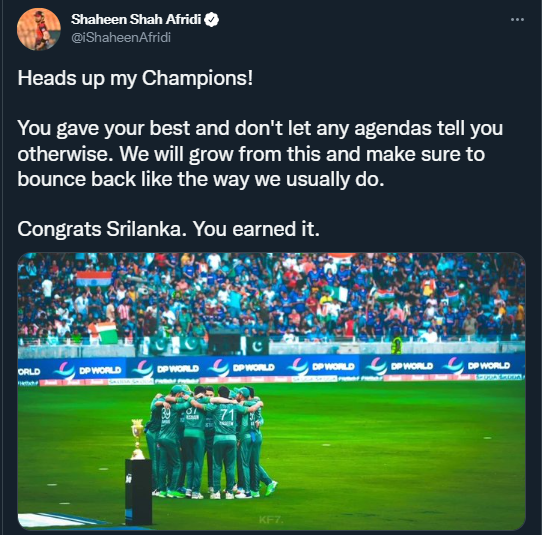Viewport: 542px width, 535px height.
Task: Click the display name Shaheen Shah Afridi
Action: (136, 19)
